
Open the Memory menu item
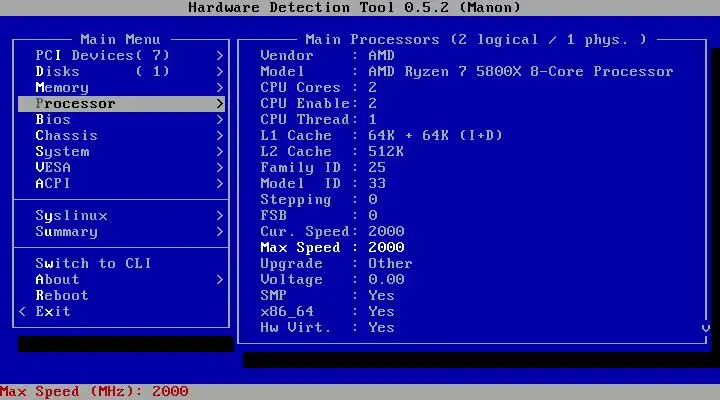pyautogui.click(x=121, y=88)
